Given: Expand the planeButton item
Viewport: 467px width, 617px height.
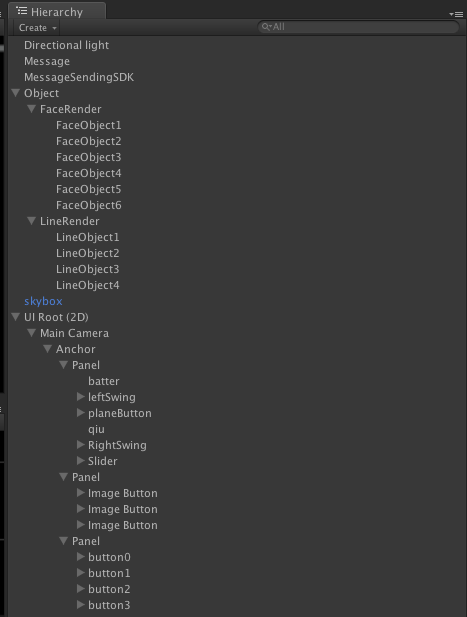Looking at the screenshot, I should coord(81,413).
